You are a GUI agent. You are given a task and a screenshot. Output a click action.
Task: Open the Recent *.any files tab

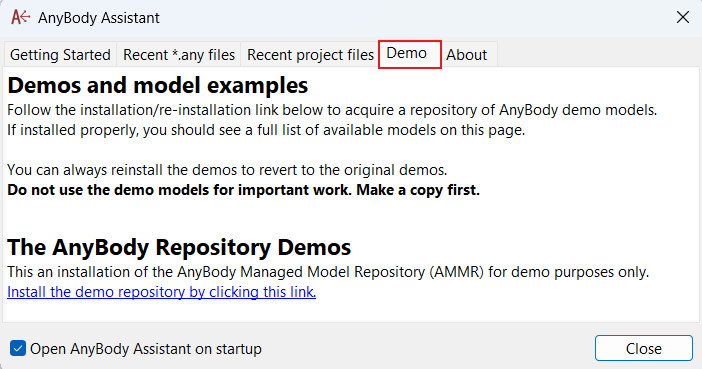coord(179,55)
